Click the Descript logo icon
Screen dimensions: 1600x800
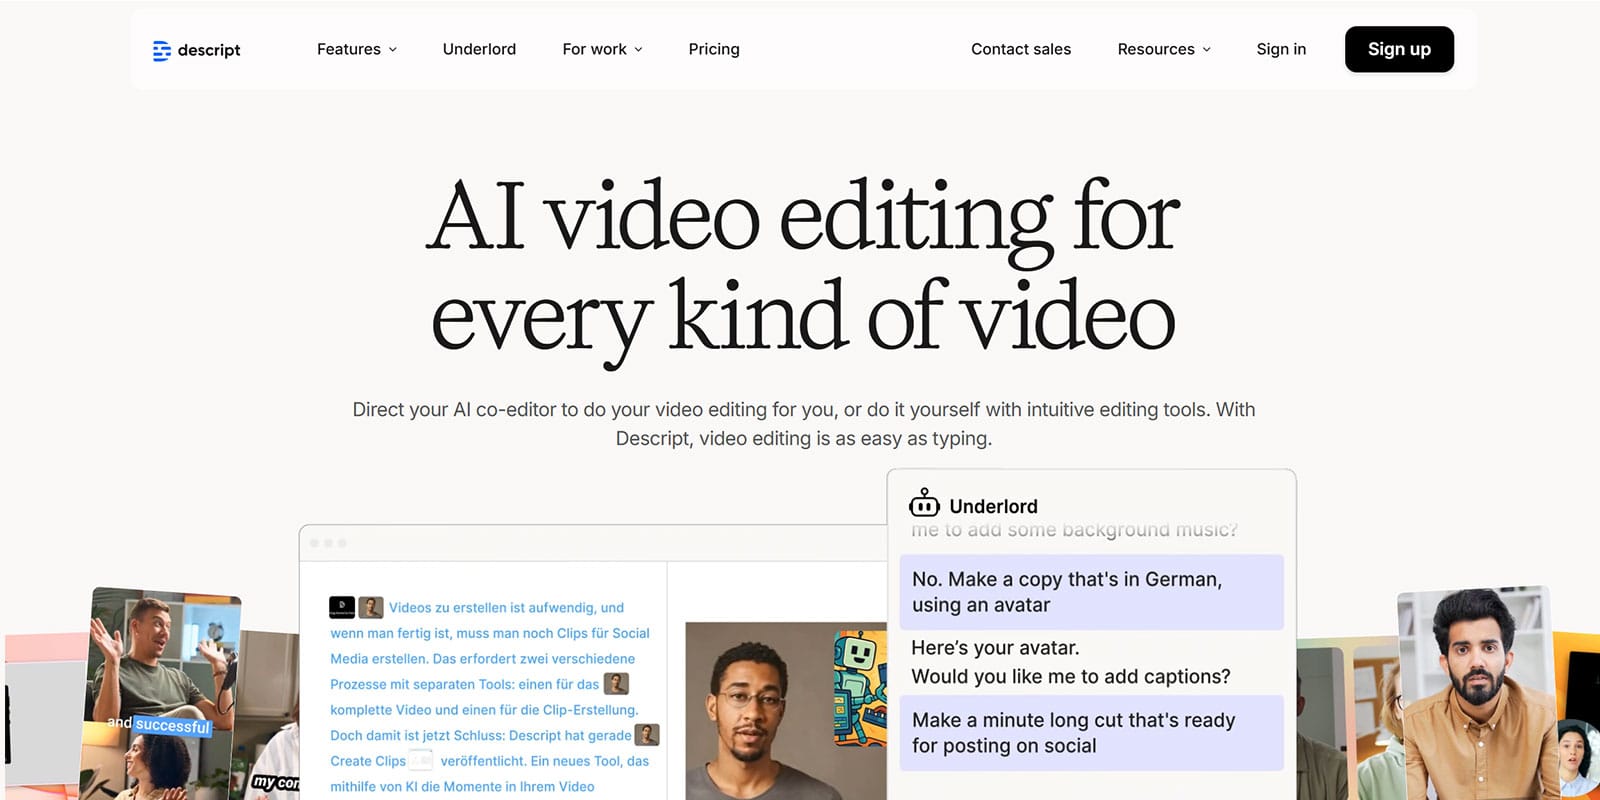pyautogui.click(x=161, y=50)
